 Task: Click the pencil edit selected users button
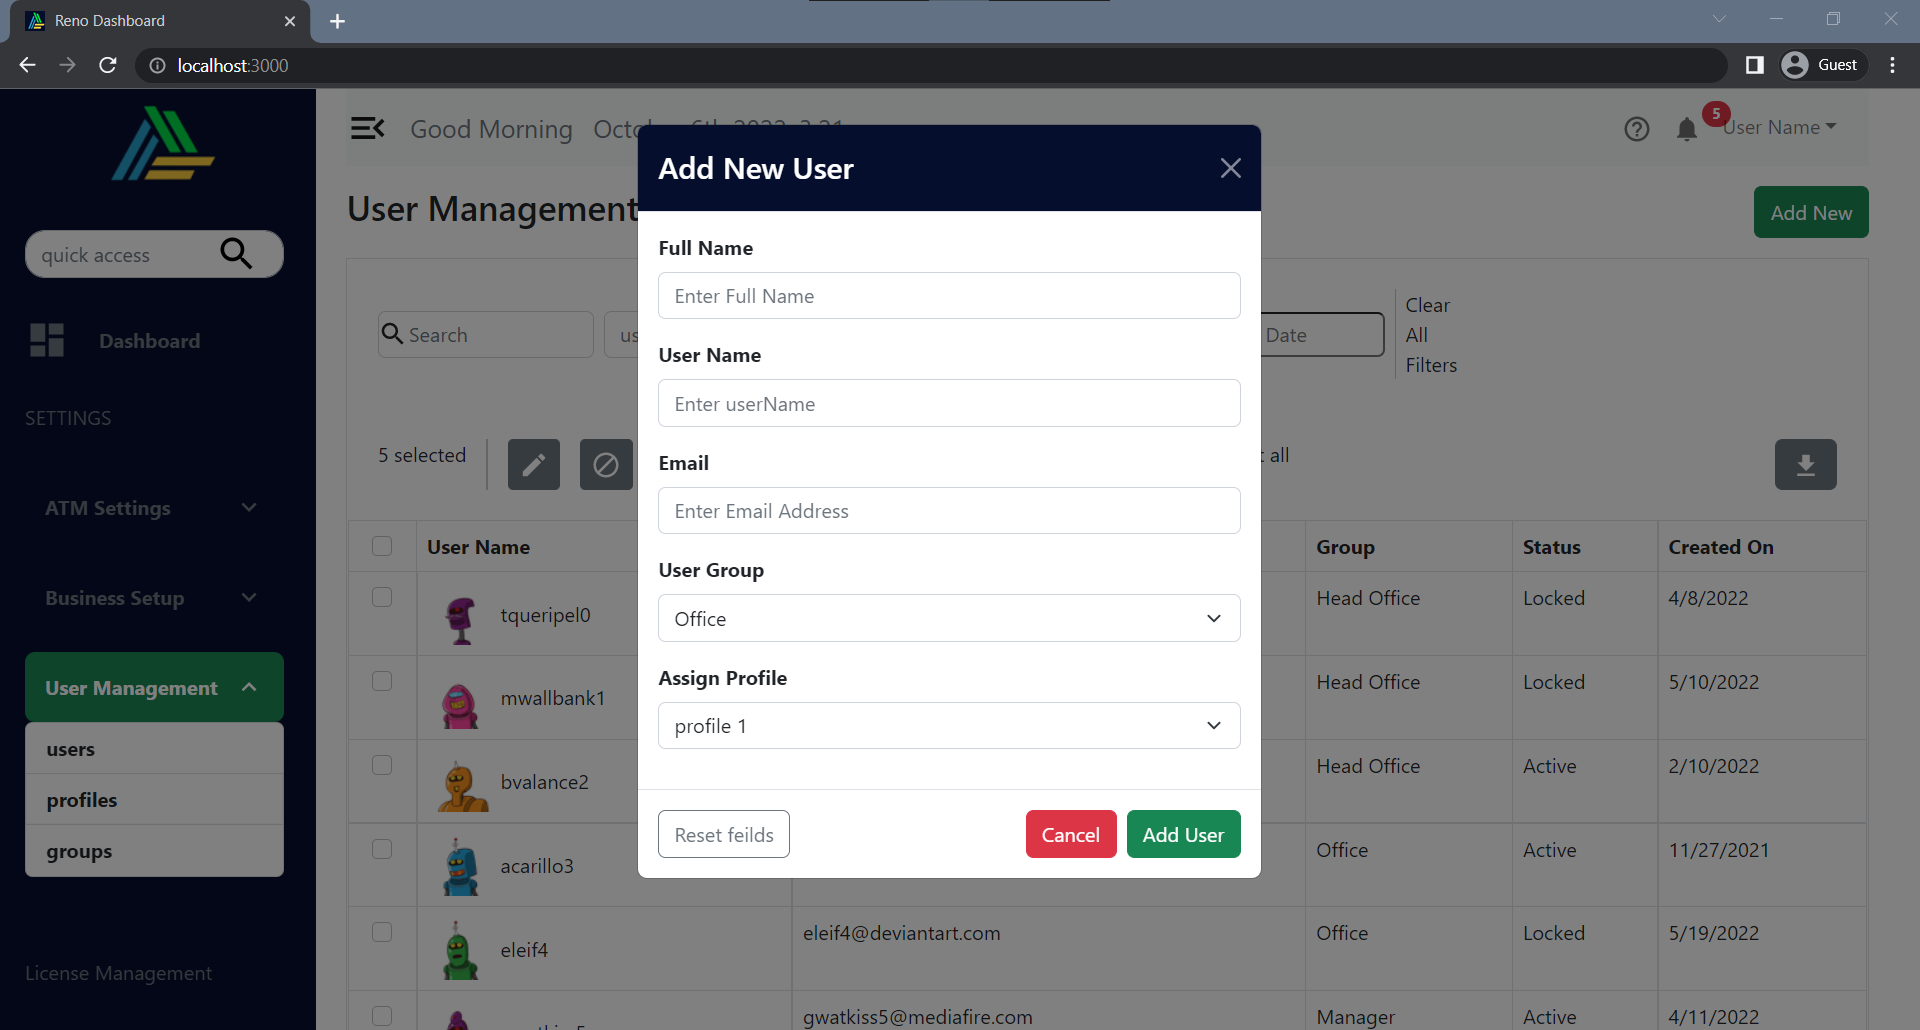(534, 465)
